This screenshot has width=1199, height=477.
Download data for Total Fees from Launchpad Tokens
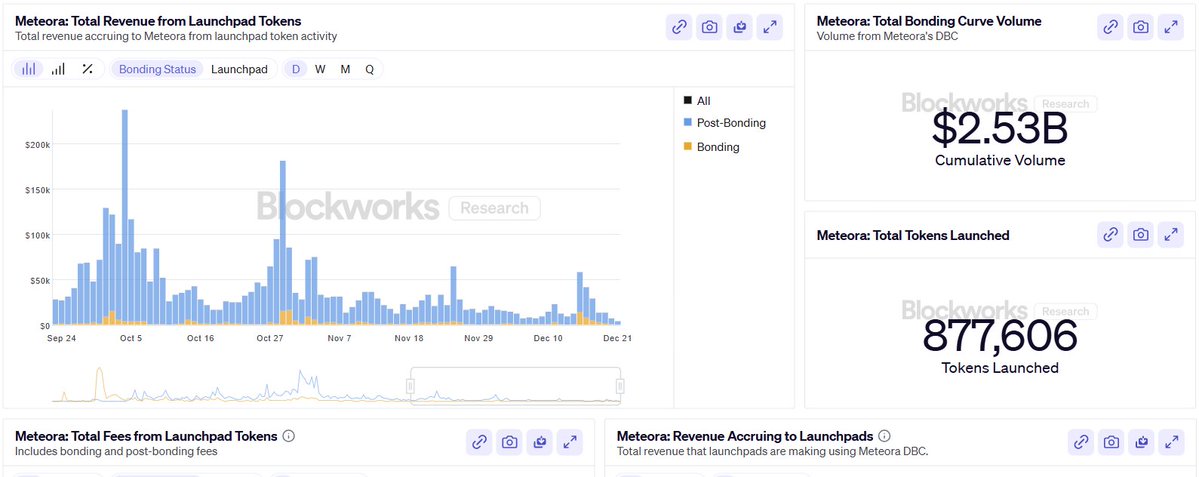[540, 442]
